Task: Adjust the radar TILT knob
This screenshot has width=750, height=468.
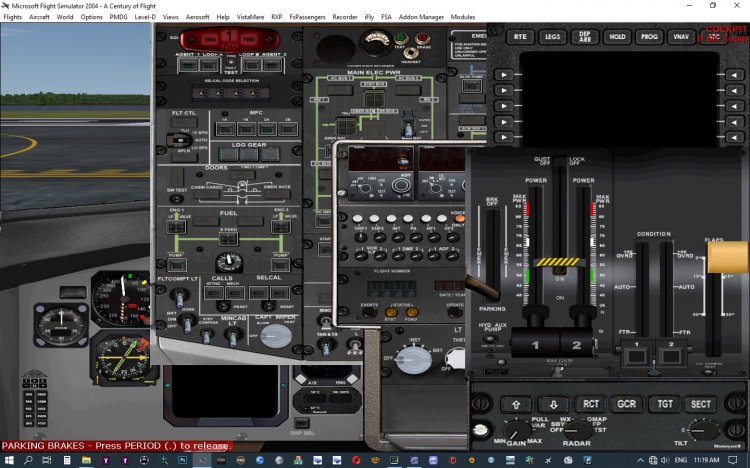Action: (x=703, y=430)
